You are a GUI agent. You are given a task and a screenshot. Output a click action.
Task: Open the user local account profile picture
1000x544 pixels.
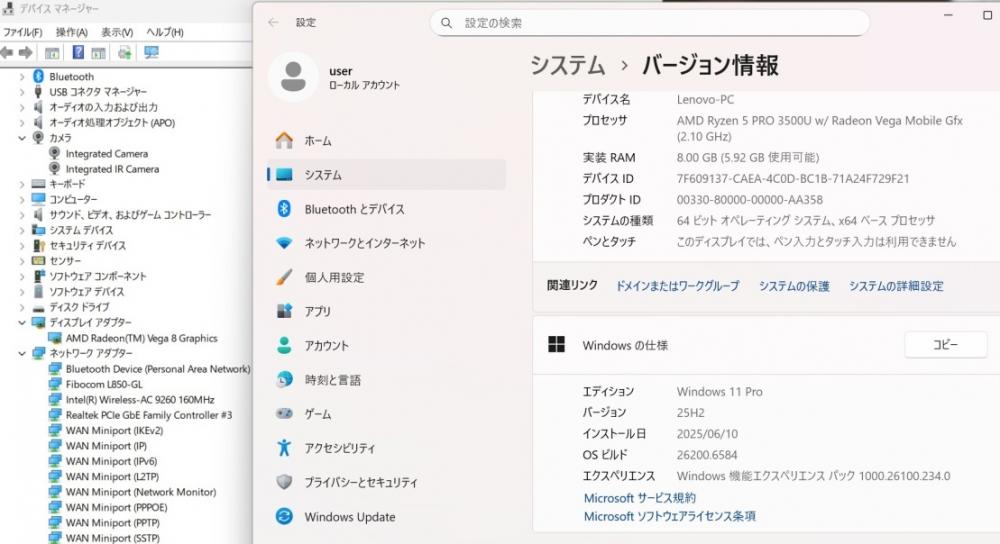tap(293, 77)
